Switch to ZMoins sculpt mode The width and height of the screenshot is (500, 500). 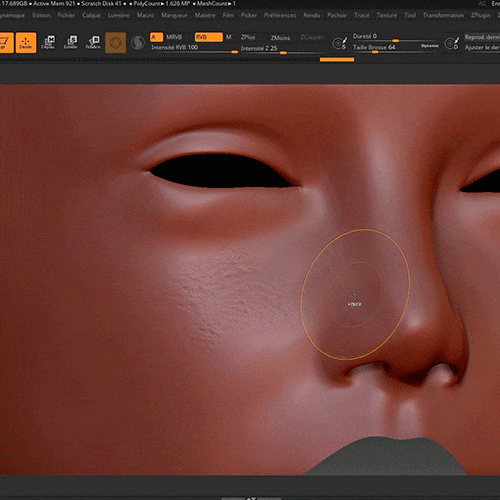click(280, 38)
